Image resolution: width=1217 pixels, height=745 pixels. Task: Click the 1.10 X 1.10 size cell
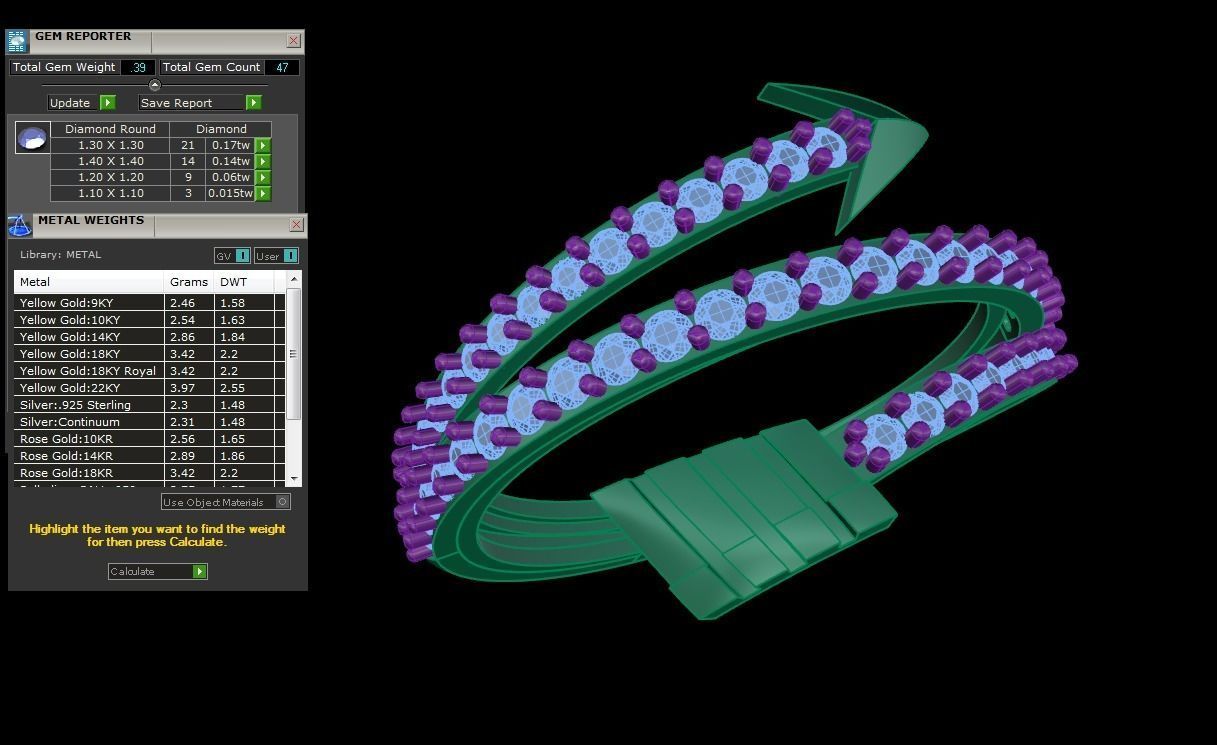pos(110,193)
